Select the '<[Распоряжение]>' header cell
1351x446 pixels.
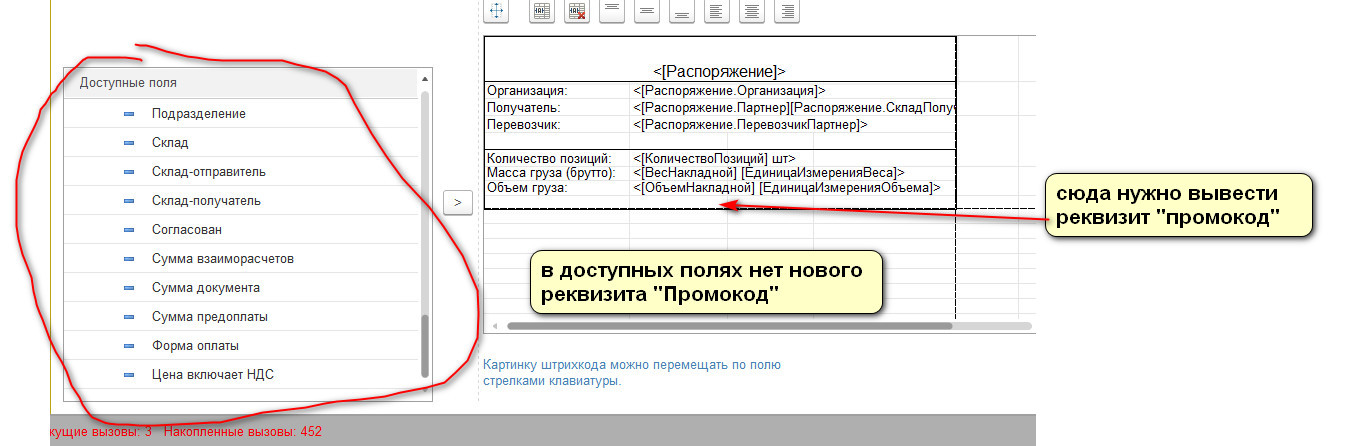719,71
